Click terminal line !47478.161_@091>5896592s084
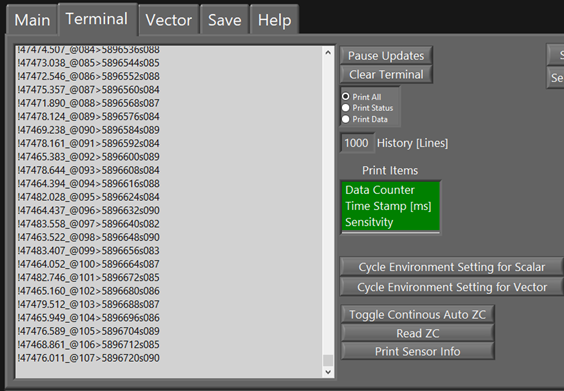The image size is (564, 391). point(88,143)
